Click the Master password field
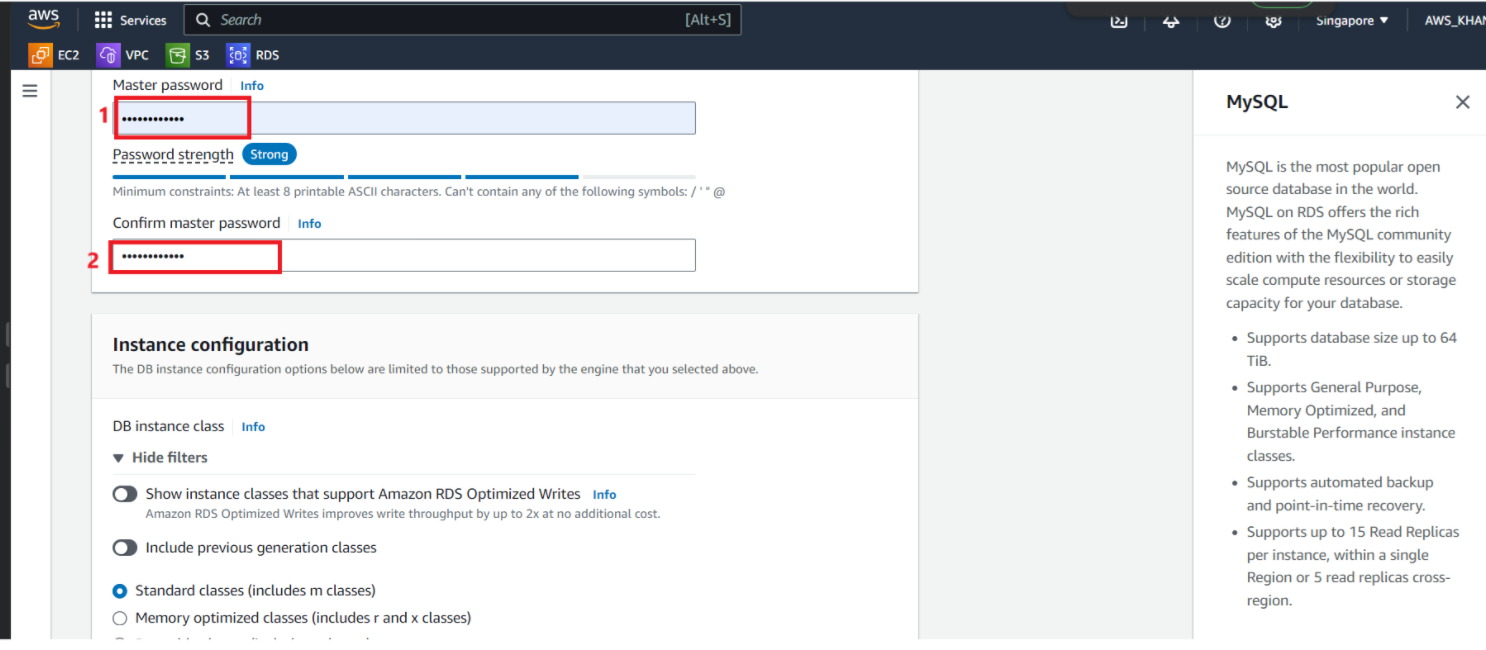The image size is (1486, 650). (404, 118)
